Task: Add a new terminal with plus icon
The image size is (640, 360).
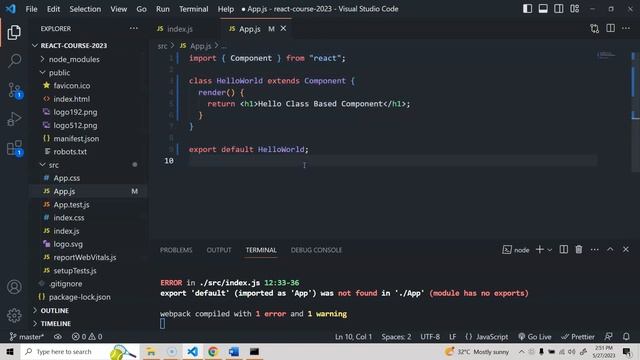Action: (539, 249)
